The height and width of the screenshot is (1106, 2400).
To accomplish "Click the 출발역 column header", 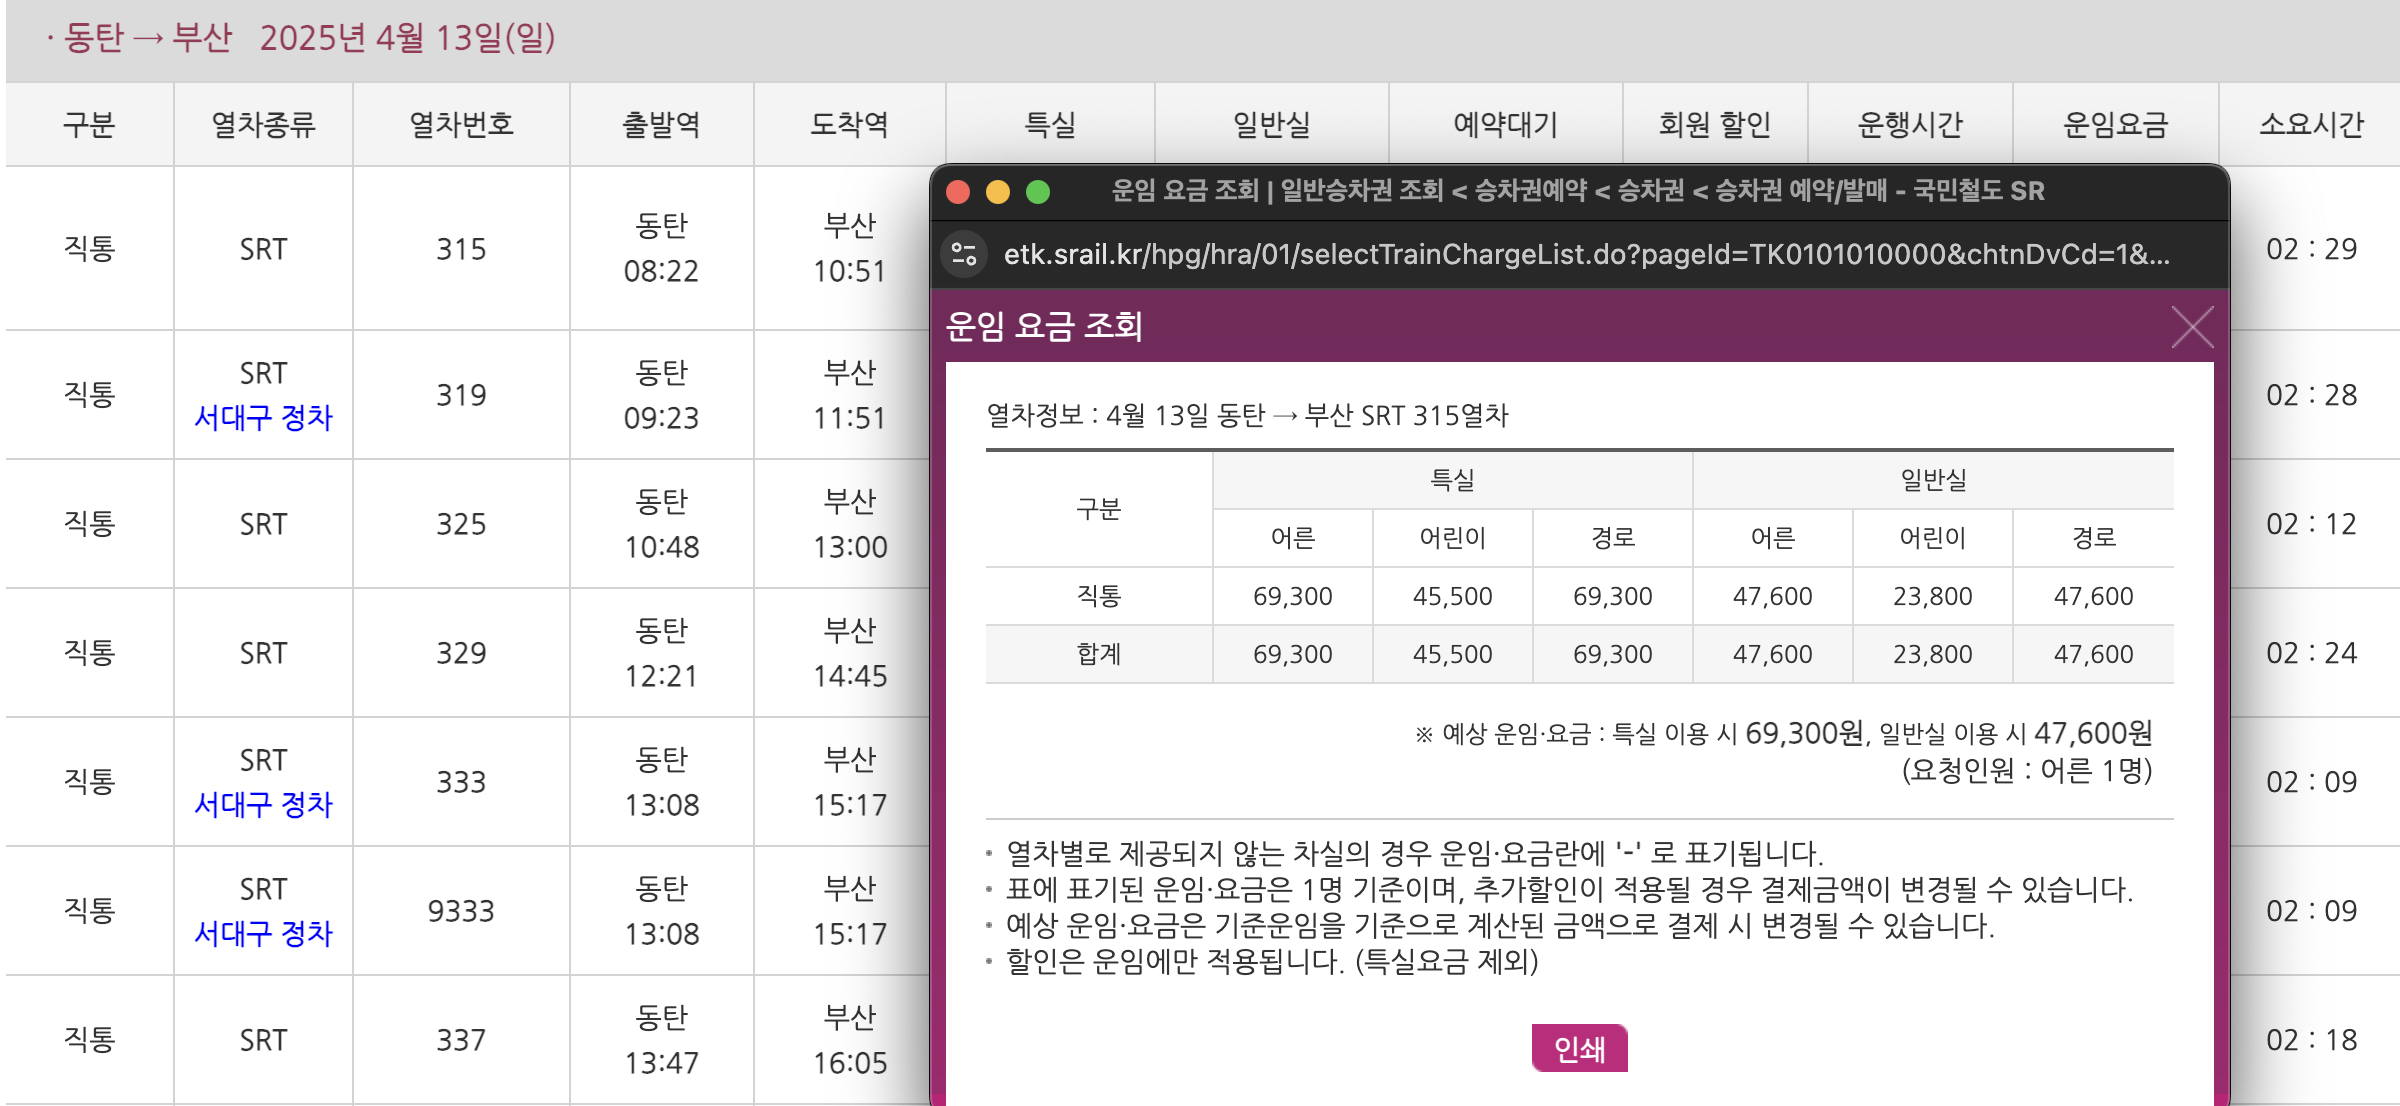I will [x=661, y=125].
